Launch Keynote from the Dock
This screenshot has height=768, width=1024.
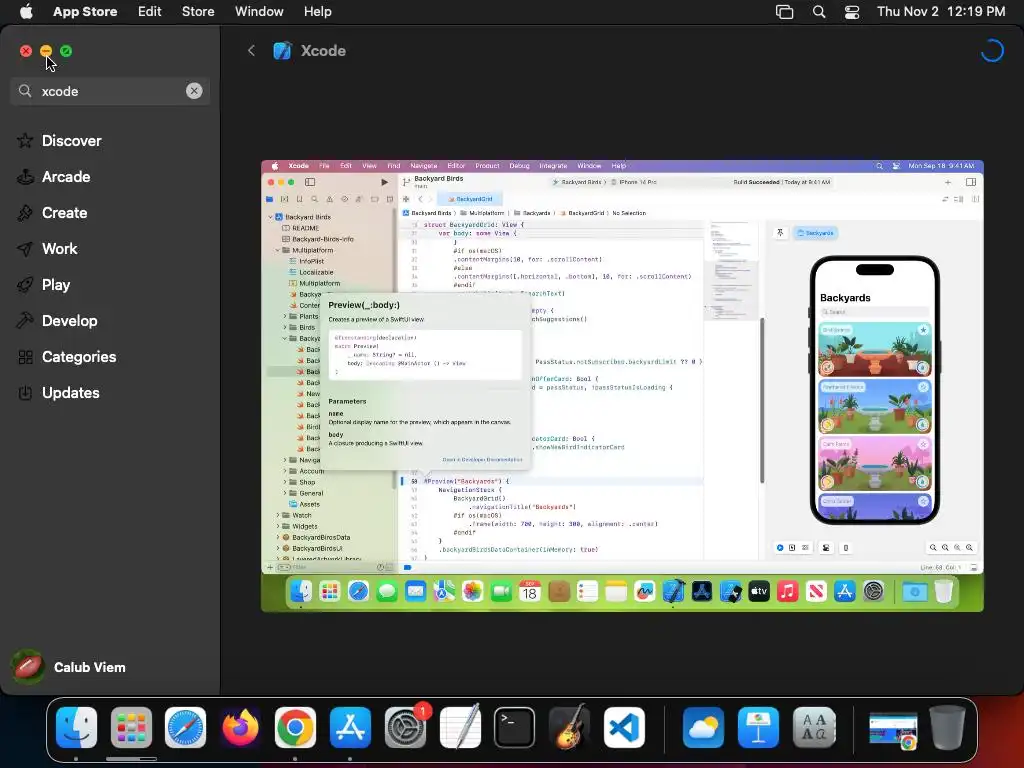pyautogui.click(x=758, y=727)
